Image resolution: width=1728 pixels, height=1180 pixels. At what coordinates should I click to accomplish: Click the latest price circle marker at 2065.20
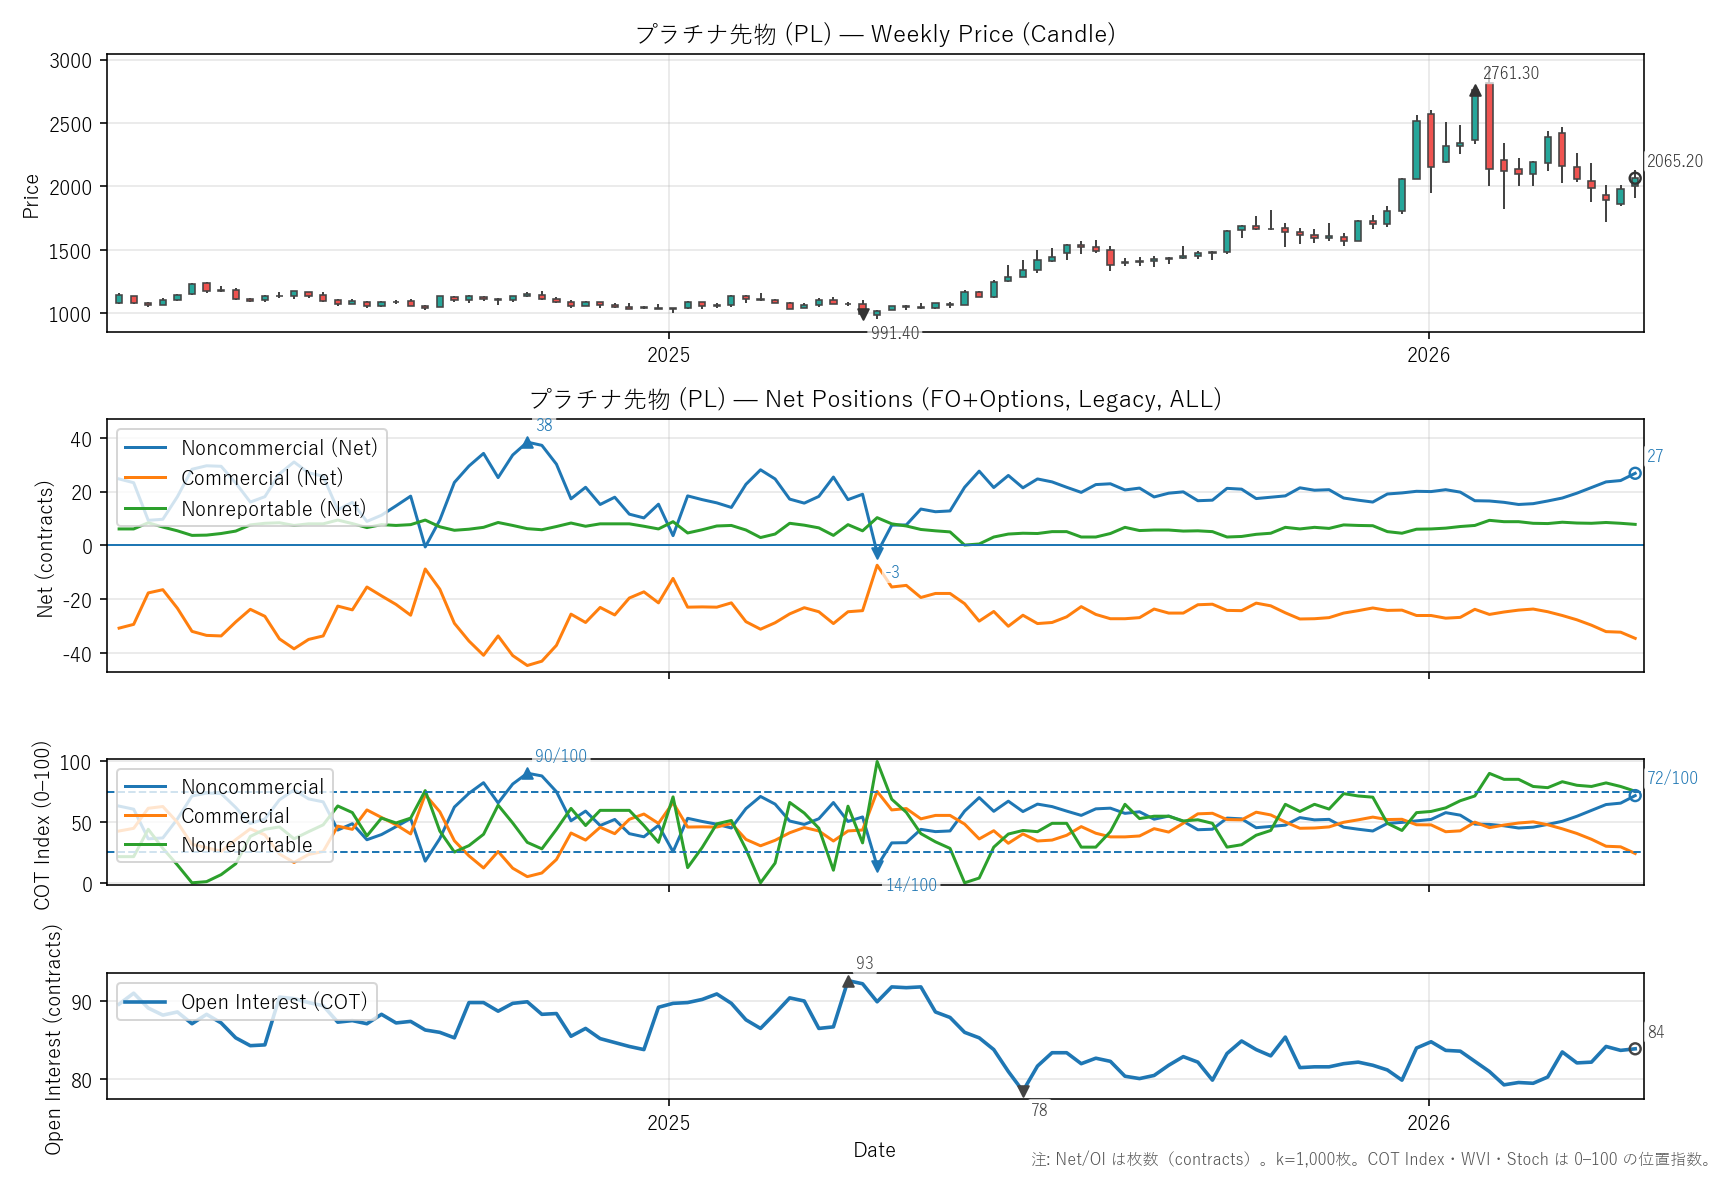[1635, 179]
